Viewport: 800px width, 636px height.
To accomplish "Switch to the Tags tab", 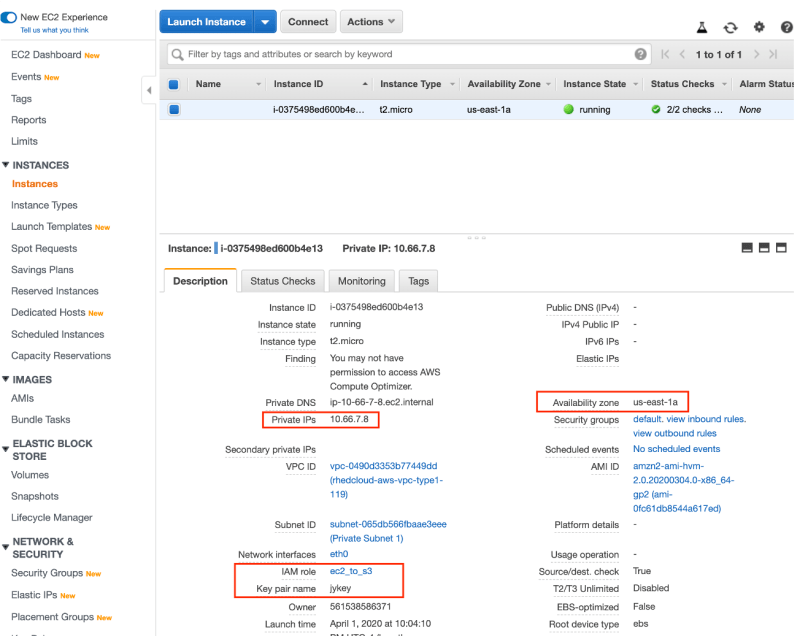I will click(418, 281).
